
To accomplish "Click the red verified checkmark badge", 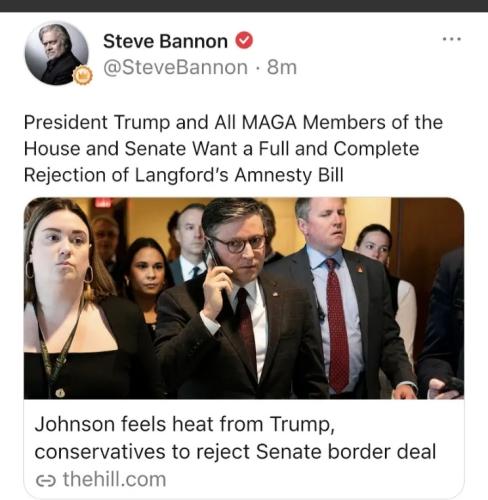I will click(x=244, y=40).
